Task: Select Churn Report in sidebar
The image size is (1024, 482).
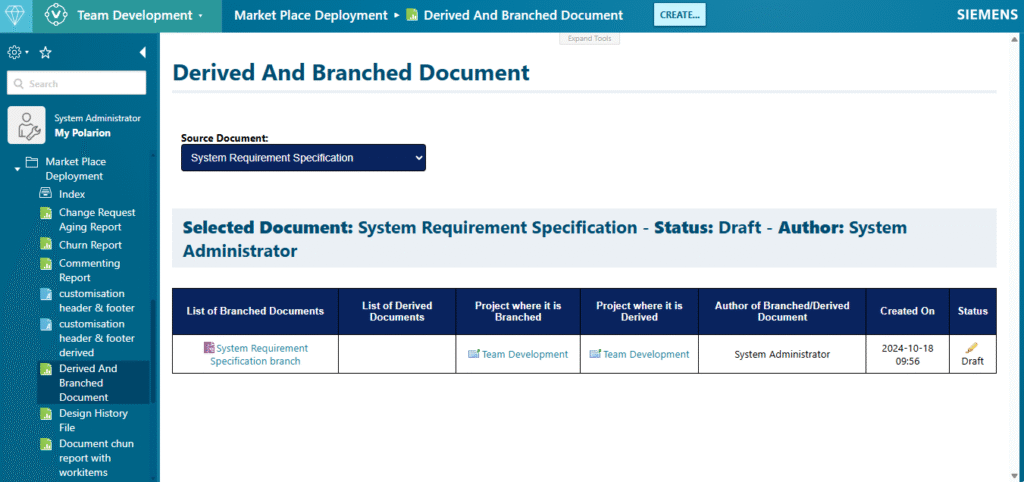Action: point(90,245)
